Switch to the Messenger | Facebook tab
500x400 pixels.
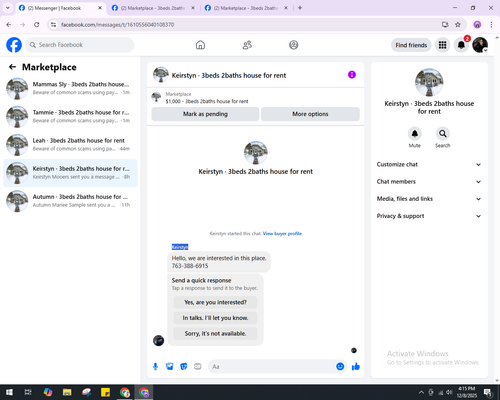[x=60, y=8]
